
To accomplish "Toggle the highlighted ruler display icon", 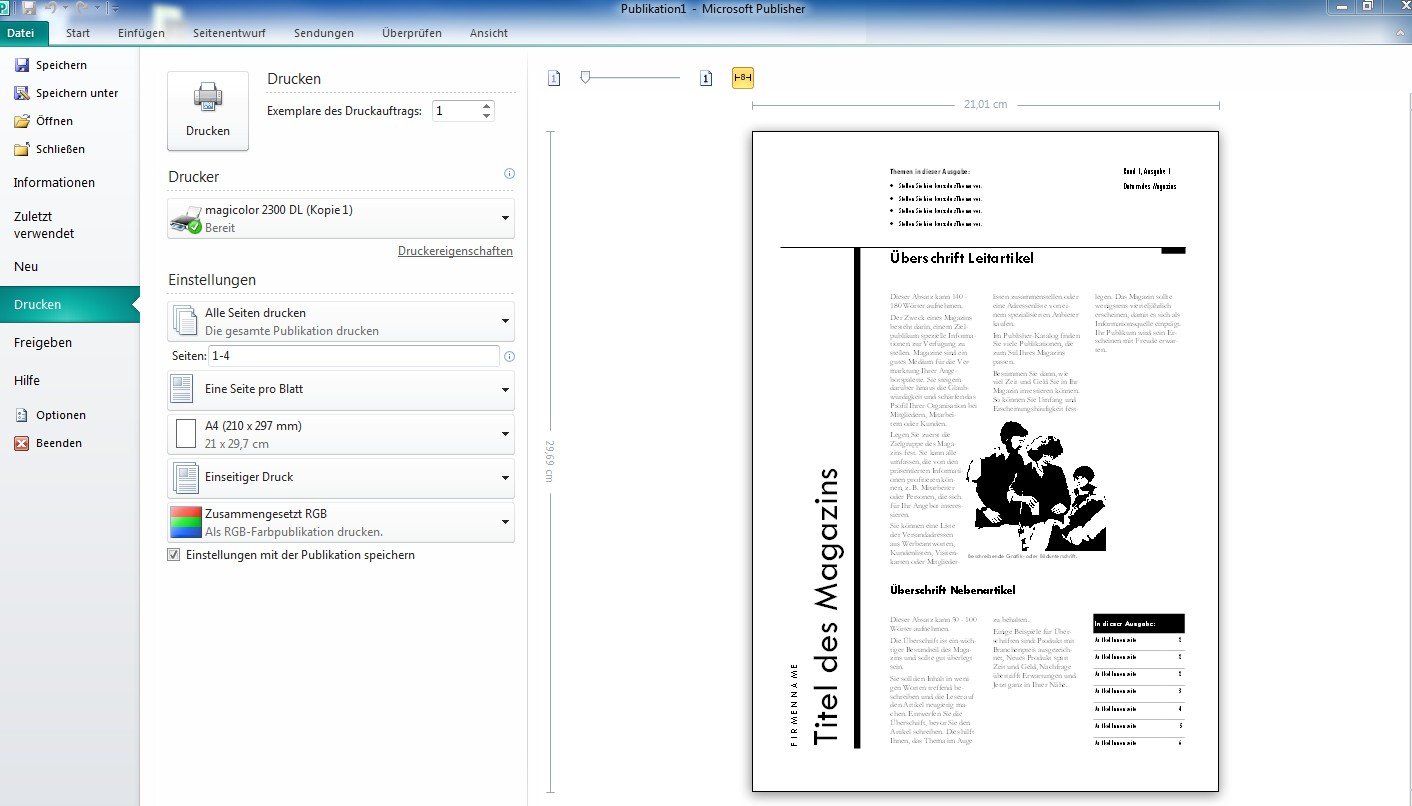I will tap(742, 78).
